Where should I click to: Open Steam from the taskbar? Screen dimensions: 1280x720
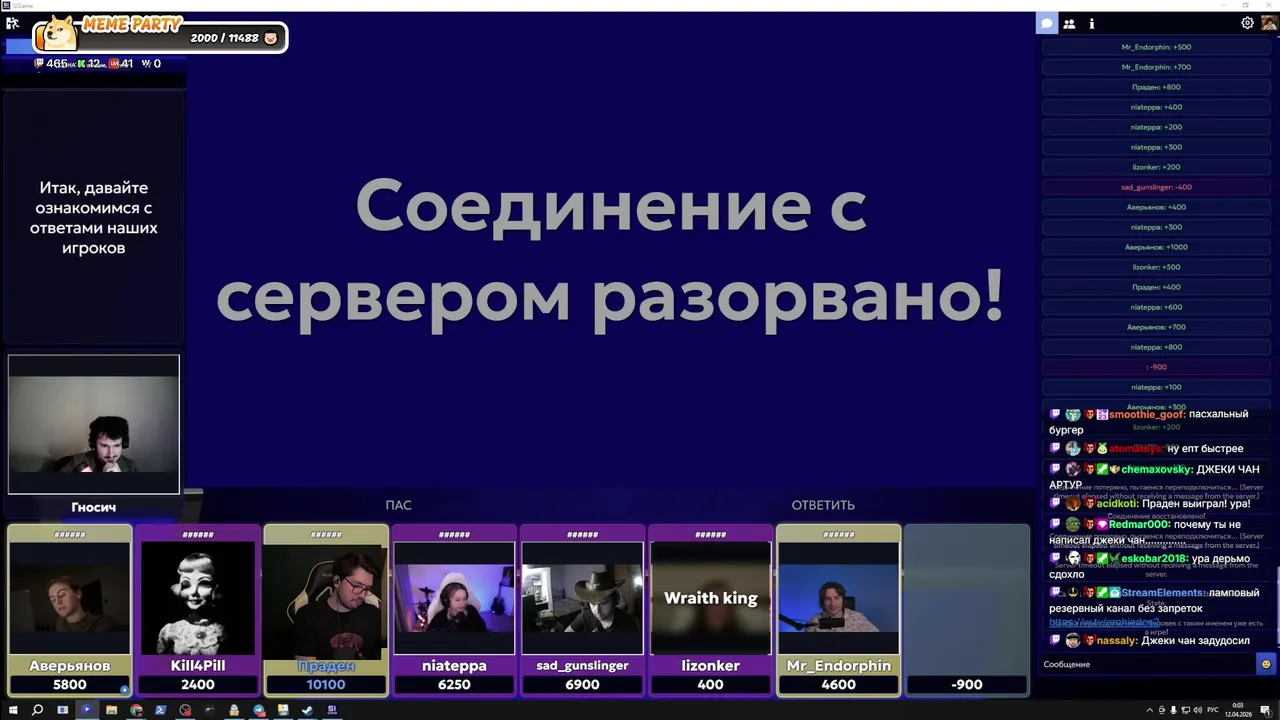[307, 710]
